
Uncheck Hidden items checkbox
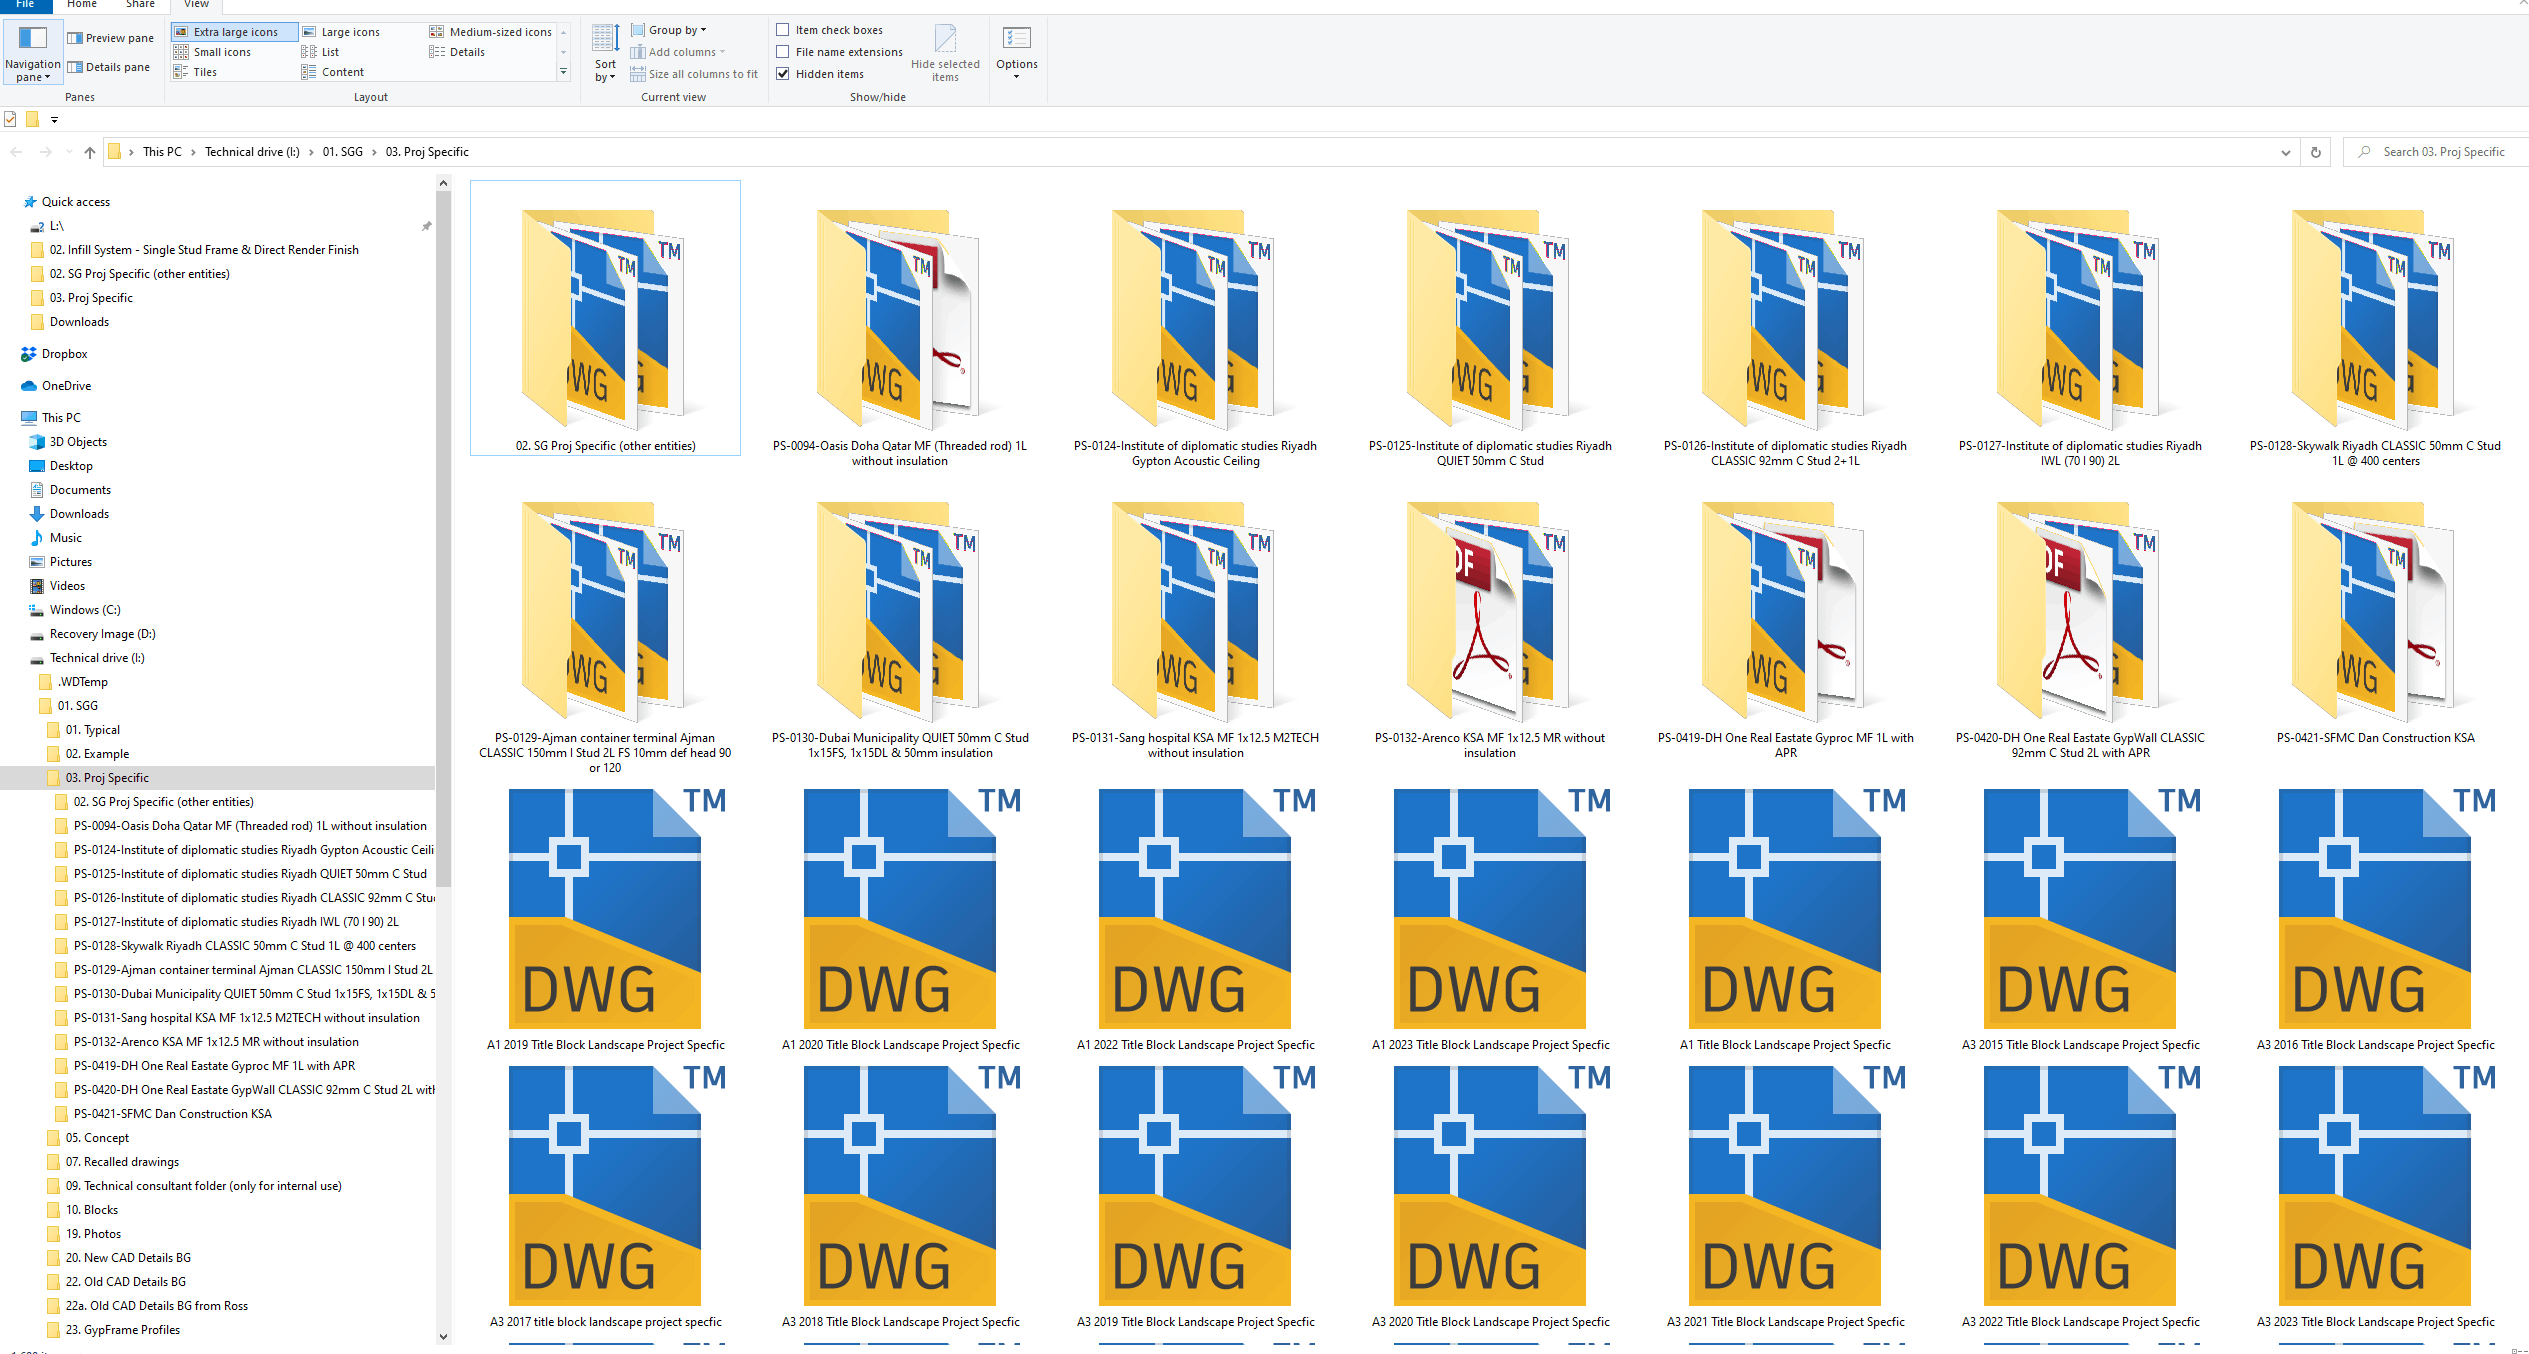[783, 74]
